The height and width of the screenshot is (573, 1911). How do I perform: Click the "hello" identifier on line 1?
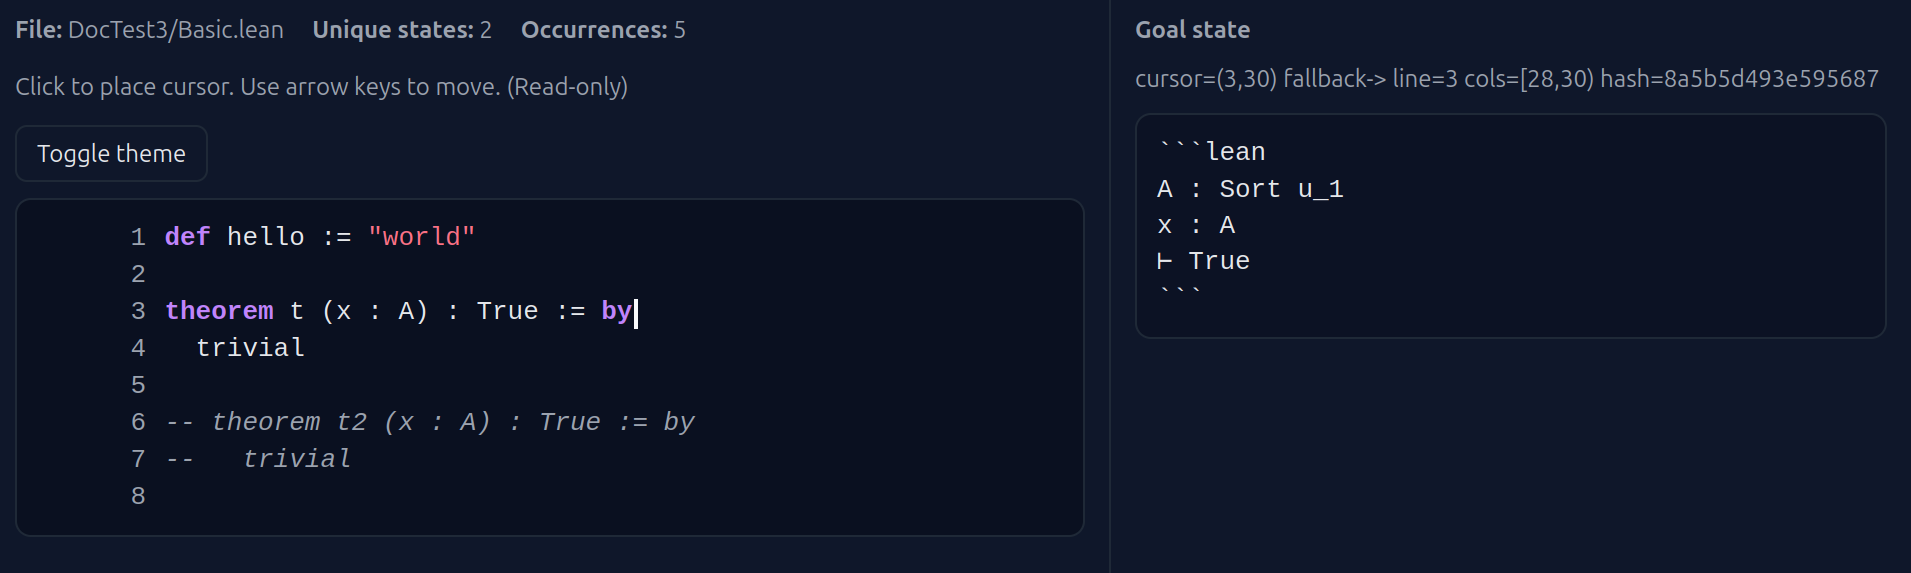click(265, 237)
